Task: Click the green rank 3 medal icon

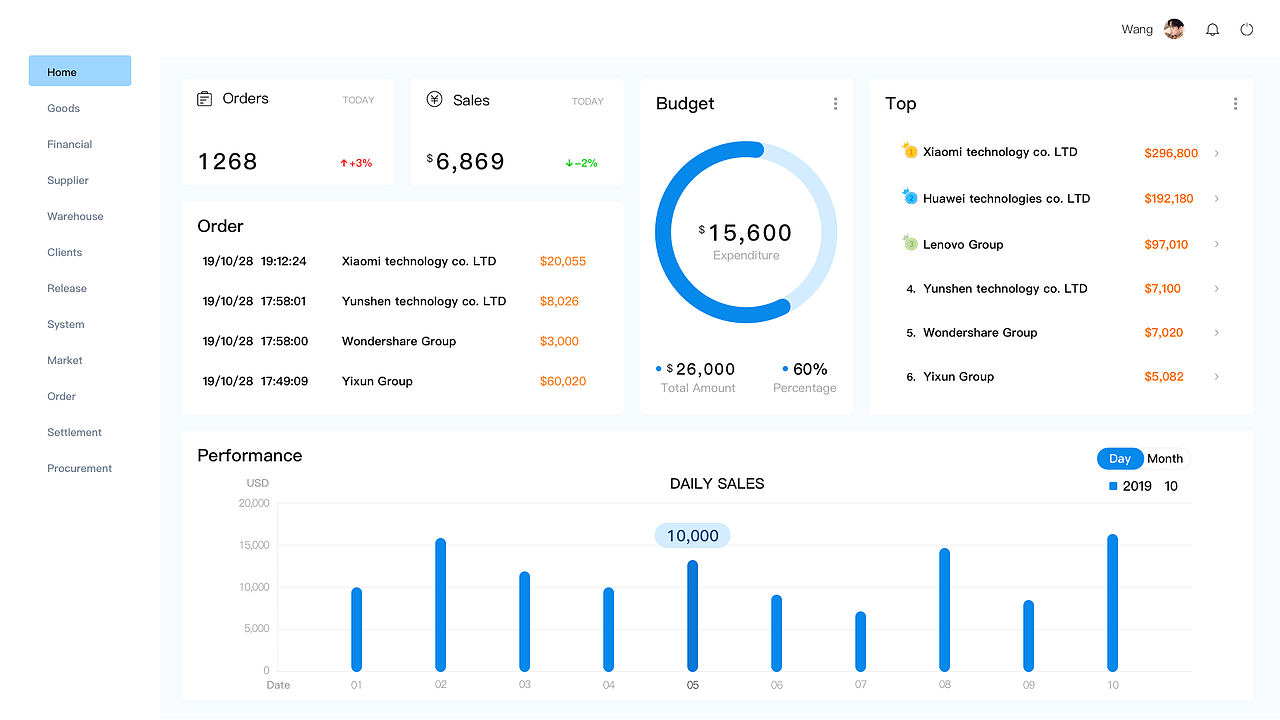Action: click(910, 243)
